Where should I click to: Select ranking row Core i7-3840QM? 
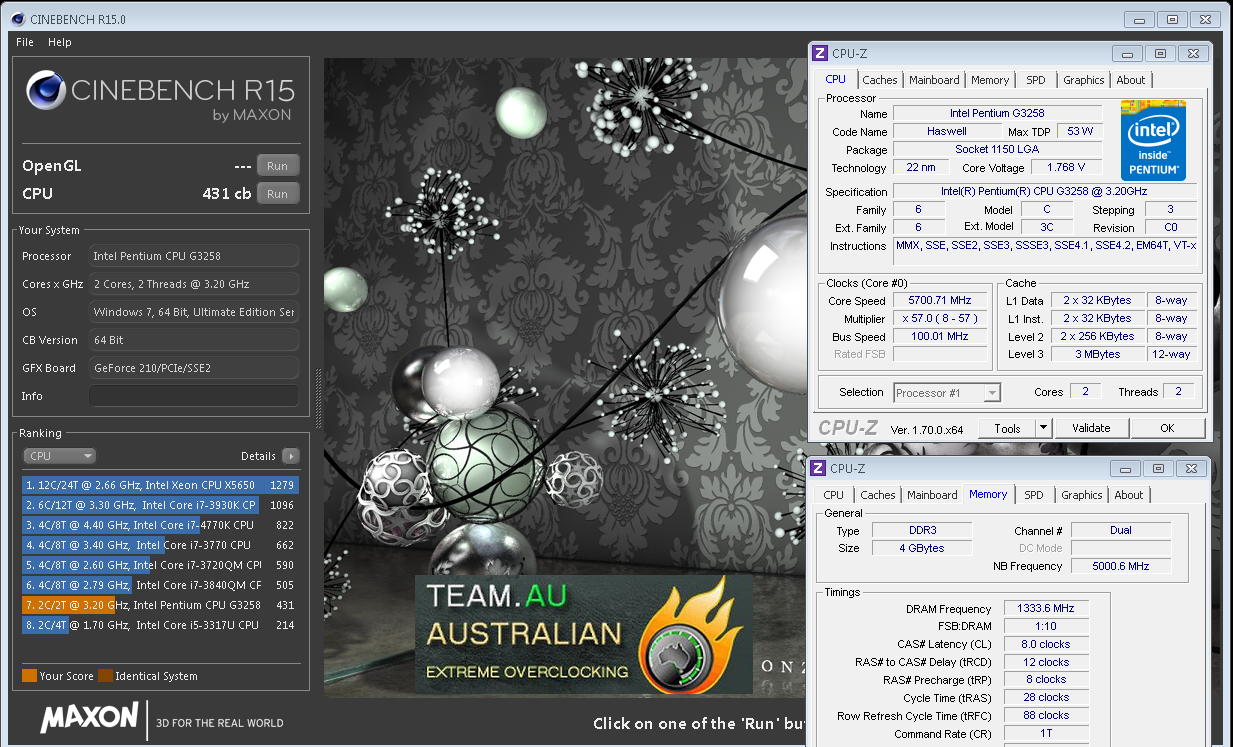click(160, 585)
